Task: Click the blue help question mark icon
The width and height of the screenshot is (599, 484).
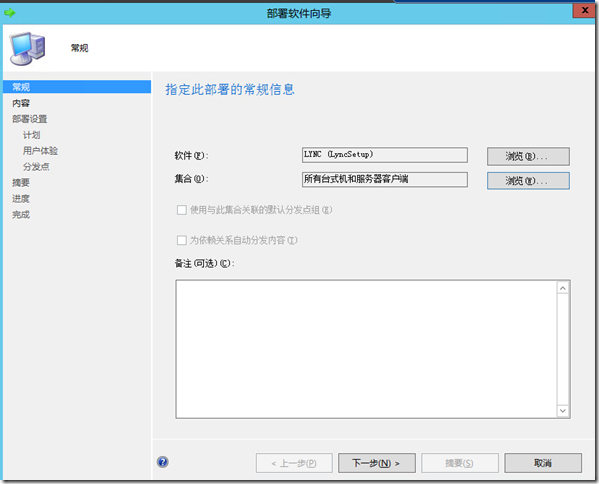Action: pos(162,462)
